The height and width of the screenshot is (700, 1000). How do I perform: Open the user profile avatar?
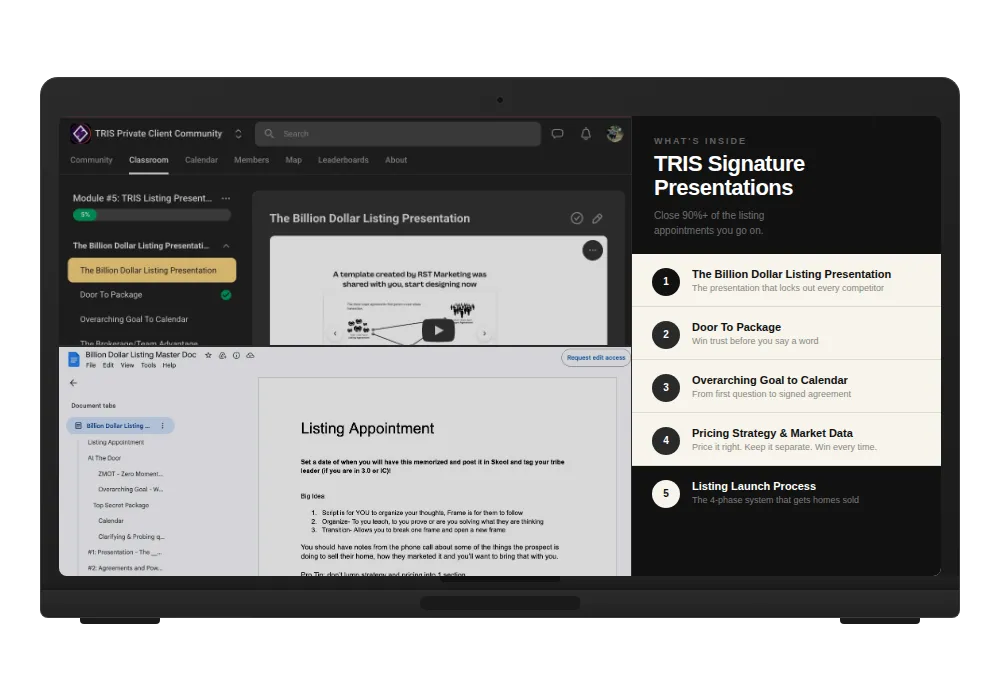[614, 134]
